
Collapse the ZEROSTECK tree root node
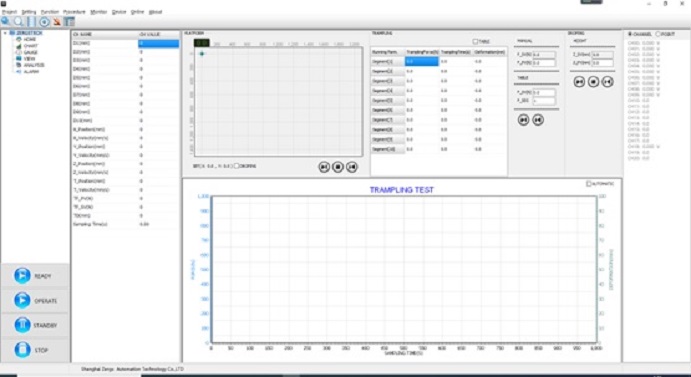click(x=5, y=33)
